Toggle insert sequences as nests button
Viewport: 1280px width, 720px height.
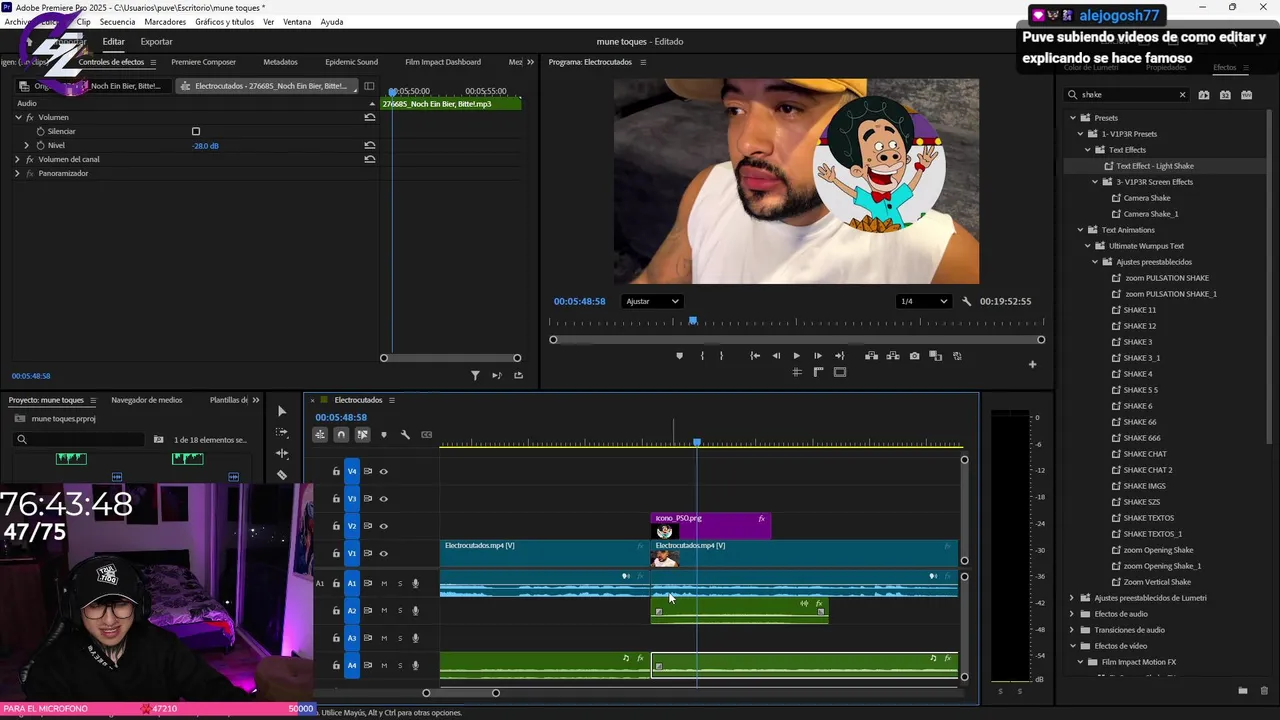(320, 435)
